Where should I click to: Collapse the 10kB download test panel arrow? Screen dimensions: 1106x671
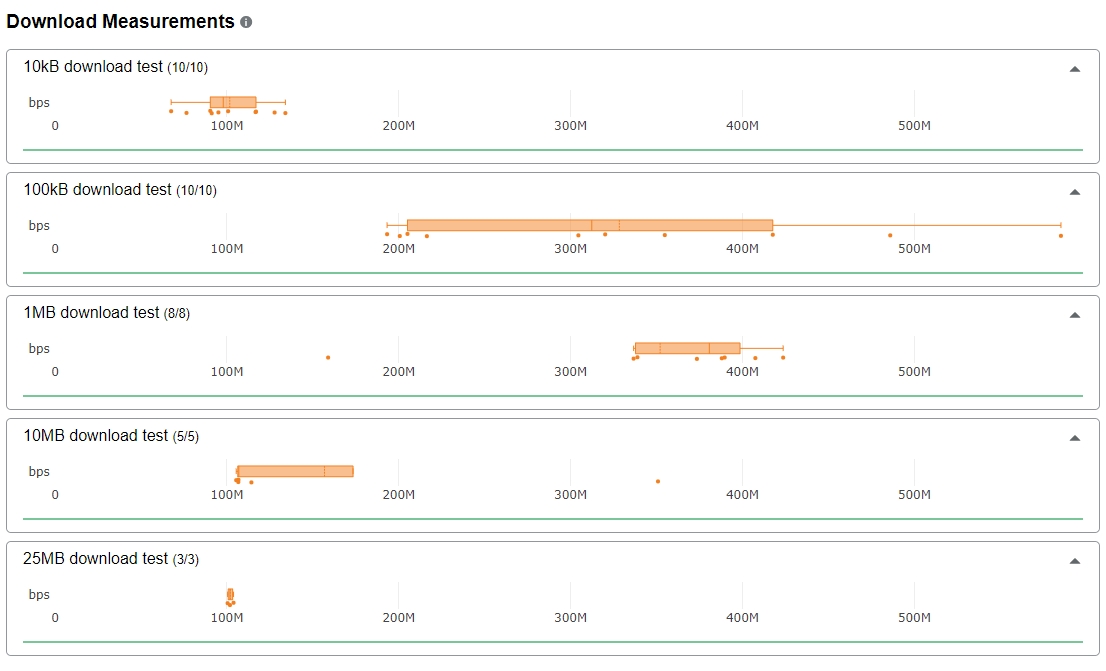tap(1074, 69)
